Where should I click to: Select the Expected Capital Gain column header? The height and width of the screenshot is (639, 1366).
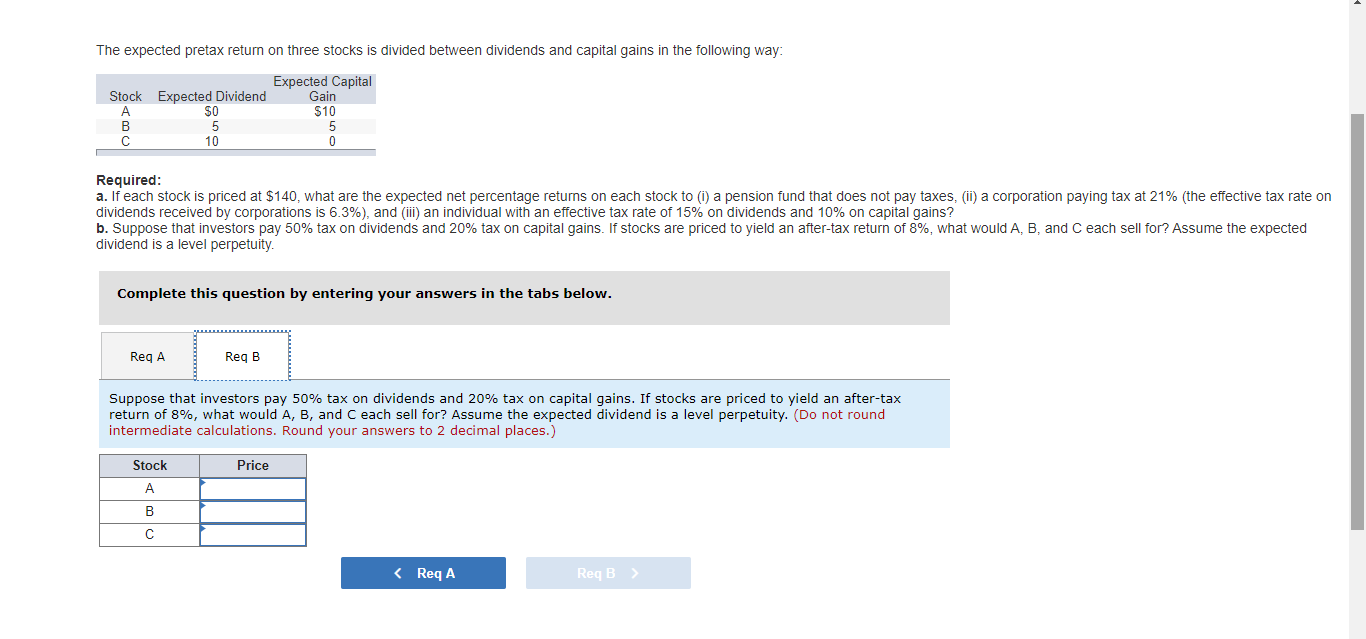tap(322, 88)
